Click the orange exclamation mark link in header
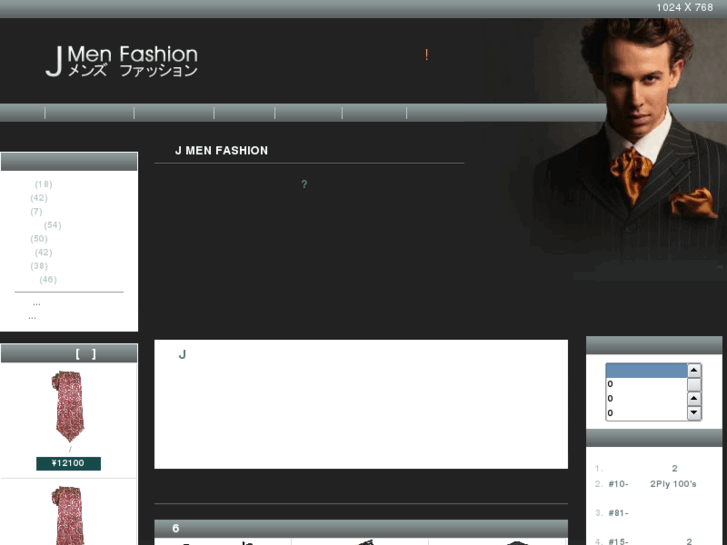727x545 pixels. (427, 55)
